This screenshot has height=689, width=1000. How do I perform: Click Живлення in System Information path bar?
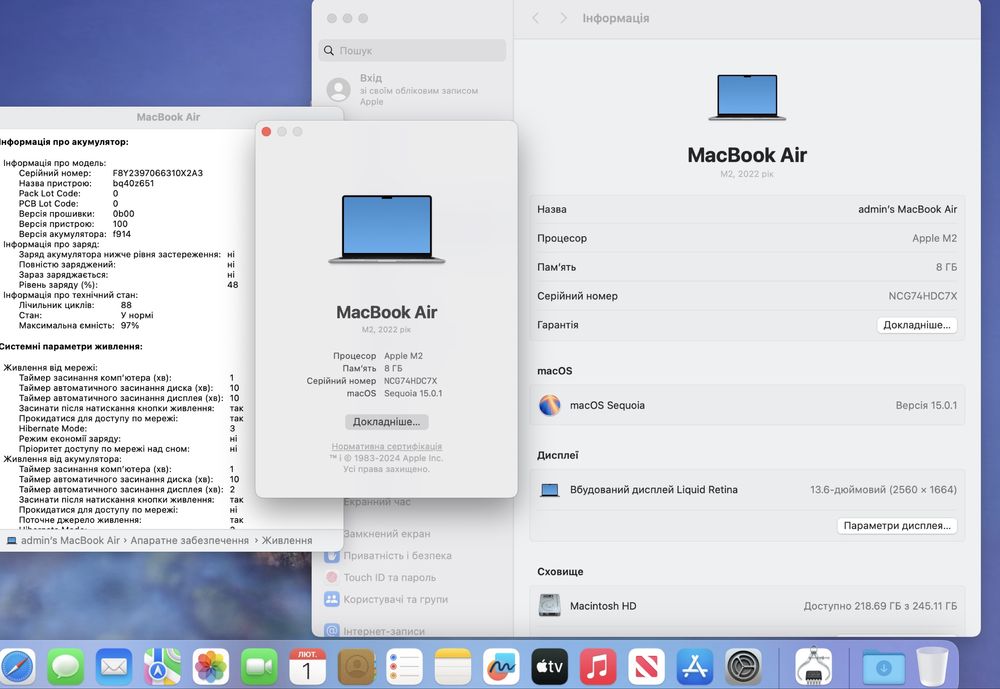click(x=287, y=540)
